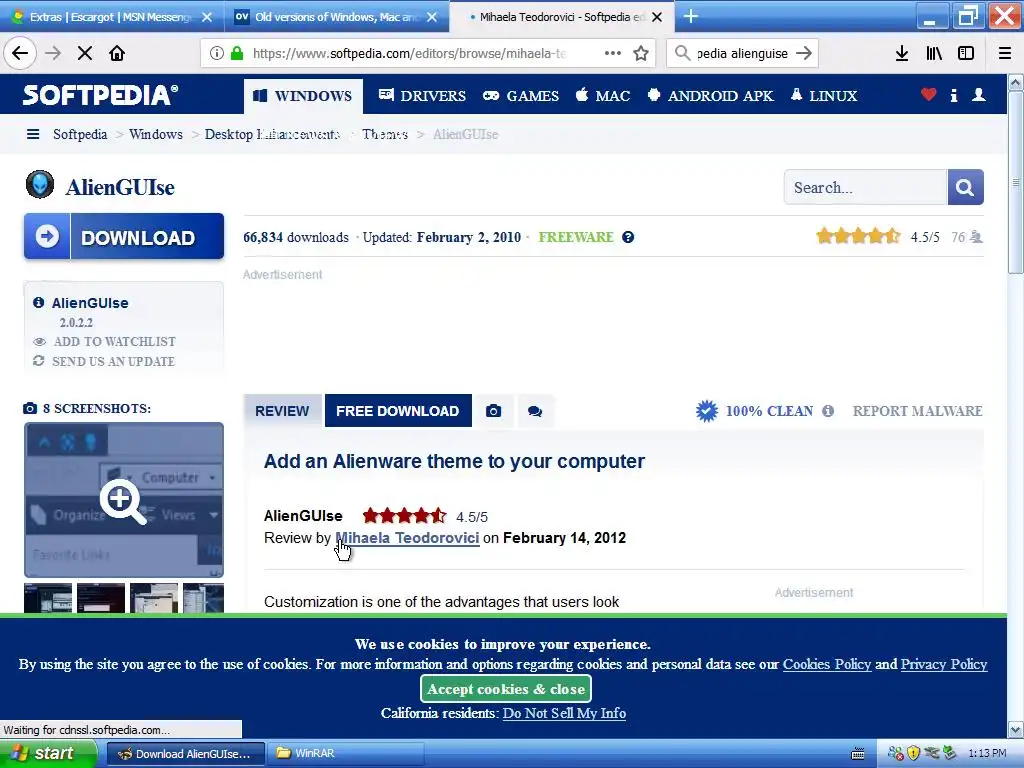
Task: Toggle the sidebar view icon
Action: click(x=966, y=54)
